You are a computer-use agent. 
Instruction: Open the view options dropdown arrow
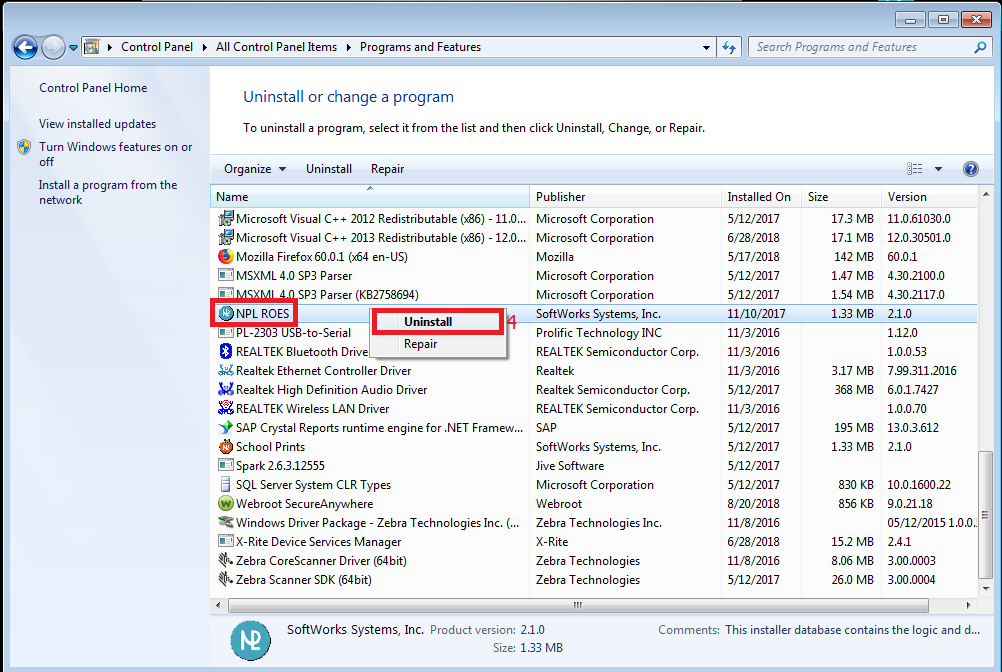(x=938, y=169)
